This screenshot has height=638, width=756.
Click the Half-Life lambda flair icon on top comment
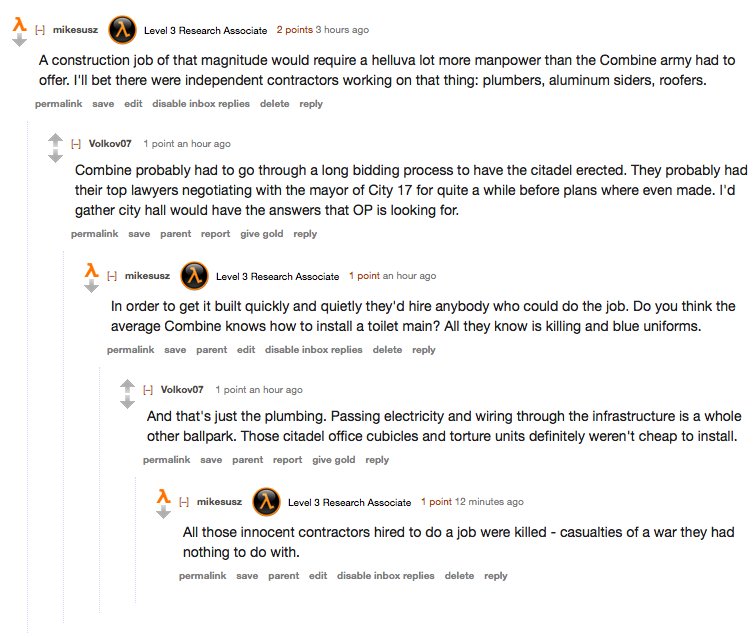[x=122, y=30]
